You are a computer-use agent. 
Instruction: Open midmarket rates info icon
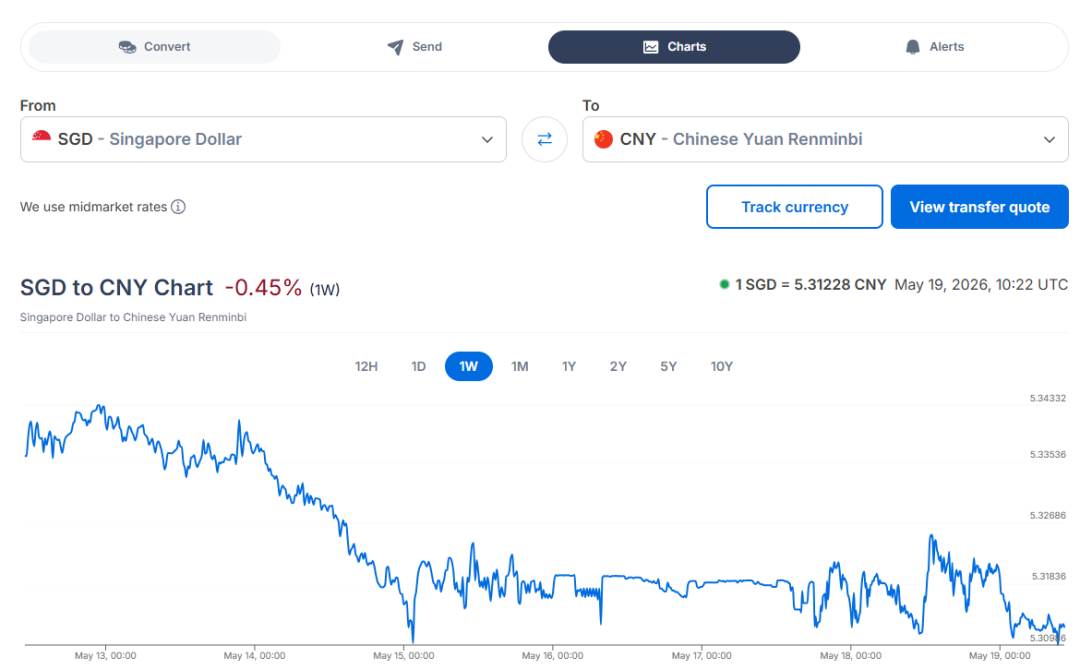pyautogui.click(x=178, y=207)
